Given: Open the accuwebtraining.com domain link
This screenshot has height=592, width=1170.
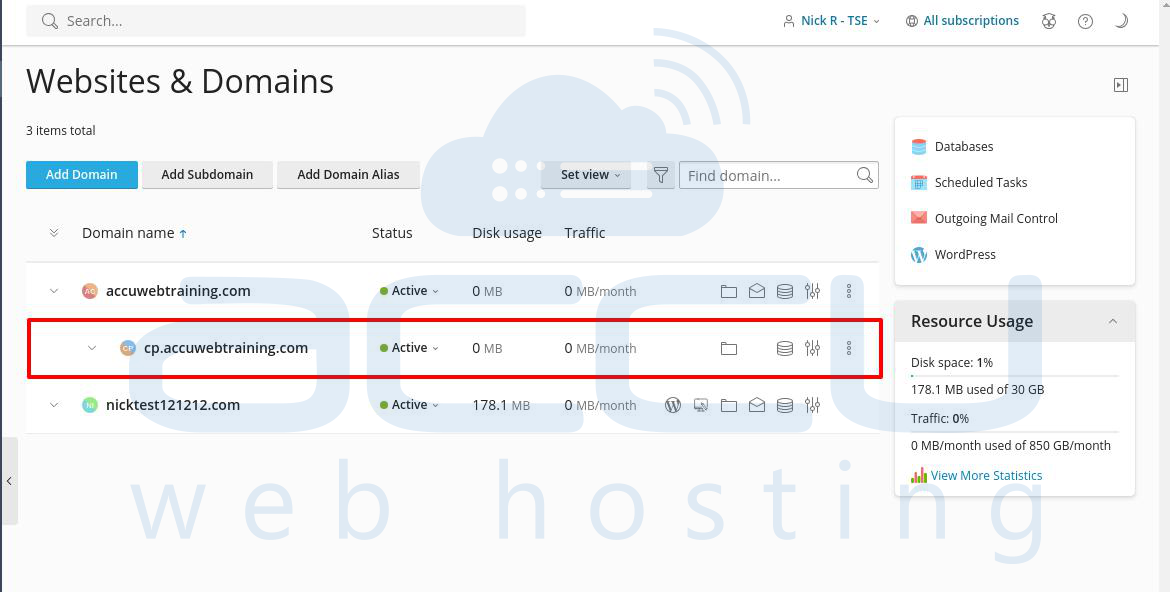Looking at the screenshot, I should [x=178, y=291].
